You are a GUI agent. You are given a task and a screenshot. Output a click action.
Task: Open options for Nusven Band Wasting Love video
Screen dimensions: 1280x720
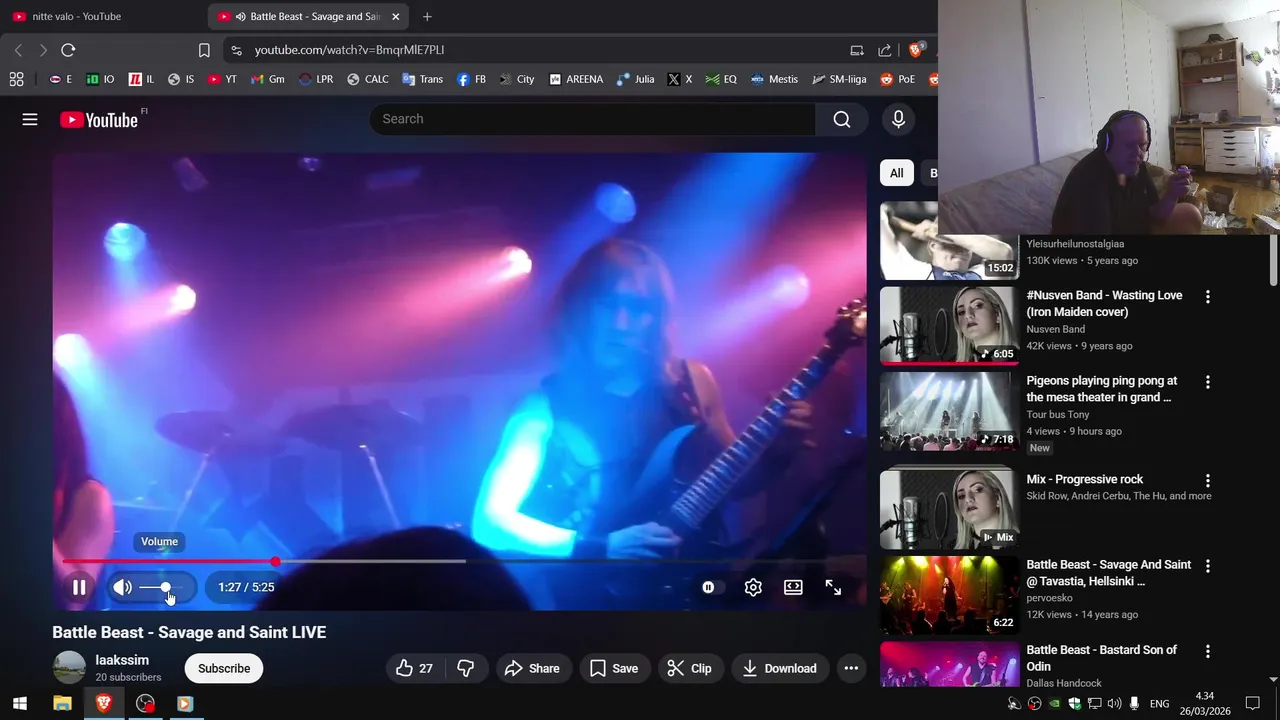[x=1208, y=296]
